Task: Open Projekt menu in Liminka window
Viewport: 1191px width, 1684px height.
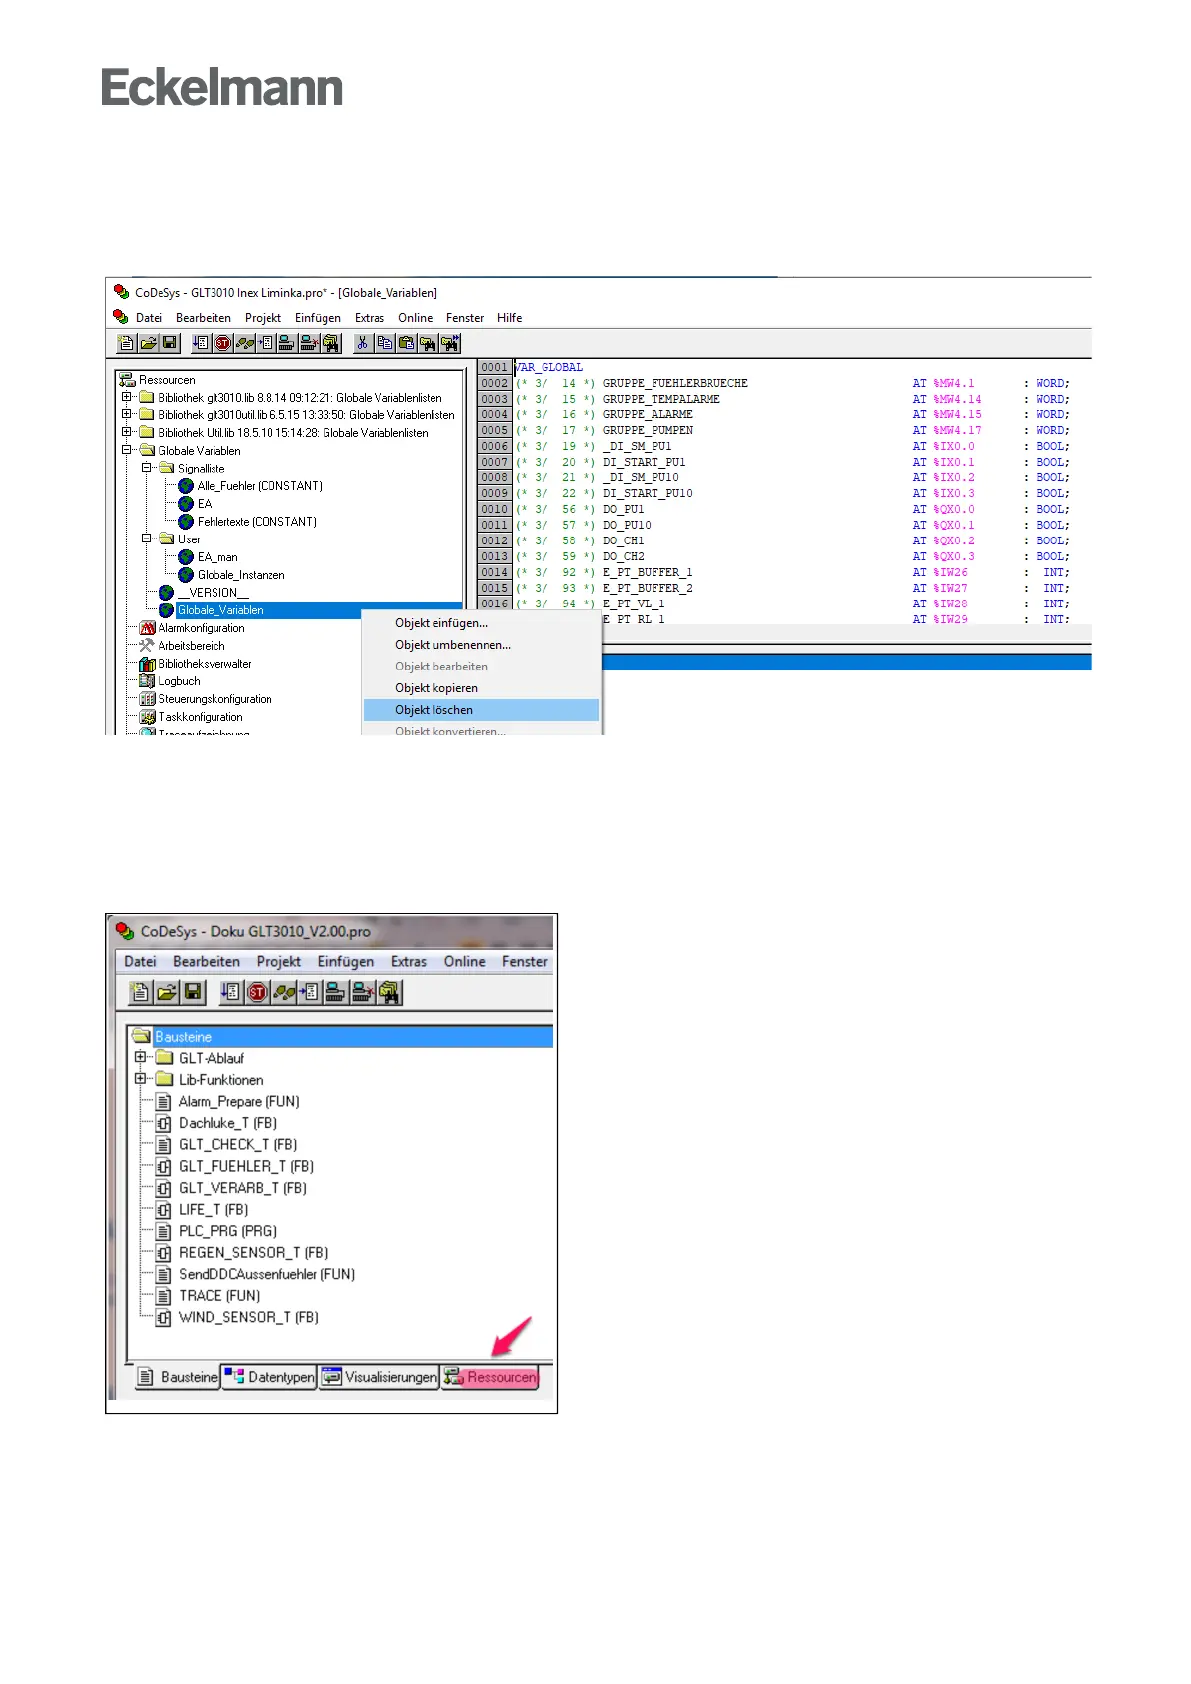Action: pos(263,318)
